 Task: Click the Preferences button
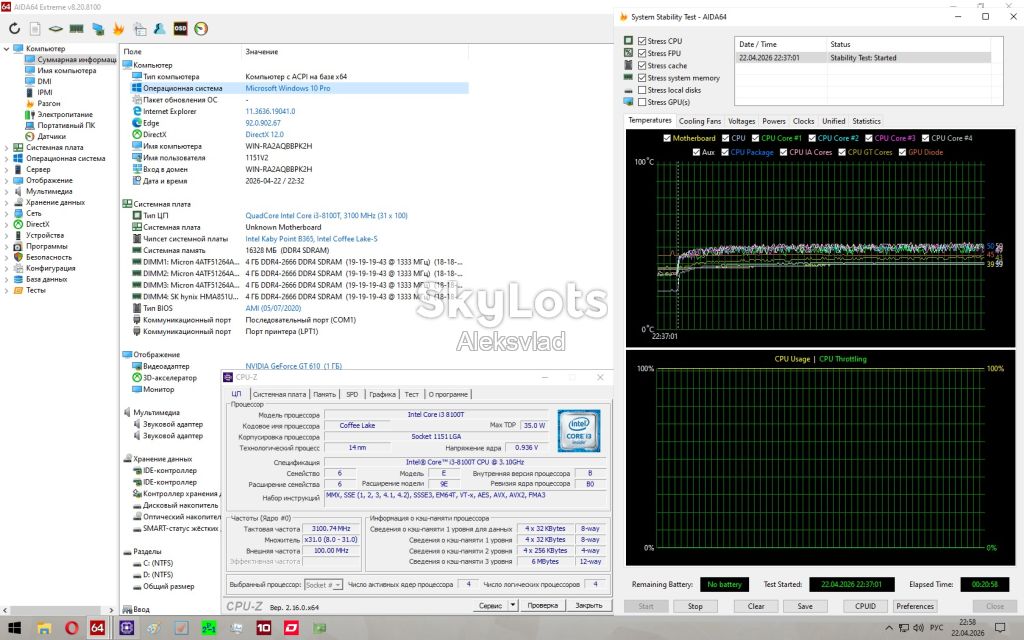click(x=915, y=606)
